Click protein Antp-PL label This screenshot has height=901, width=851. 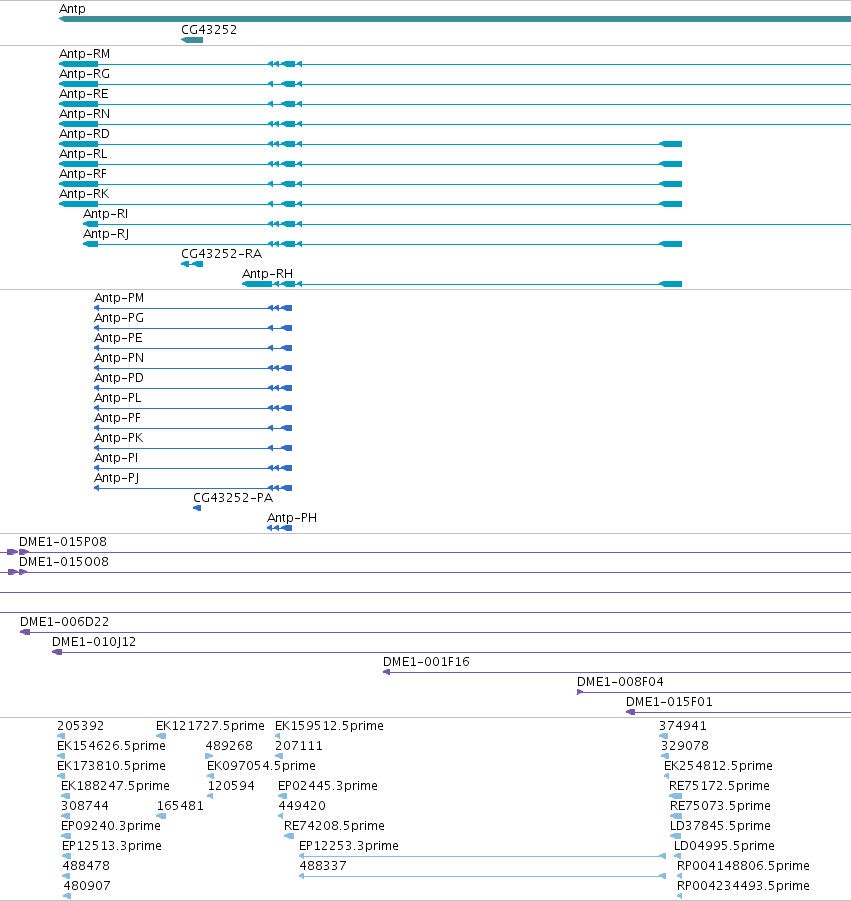(118, 398)
